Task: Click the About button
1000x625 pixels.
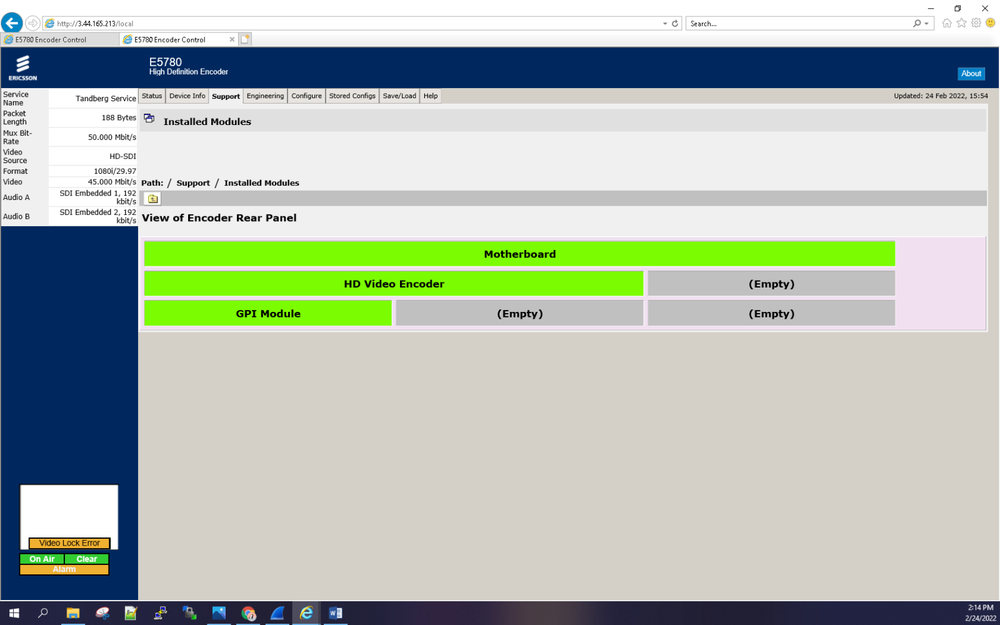Action: click(970, 73)
